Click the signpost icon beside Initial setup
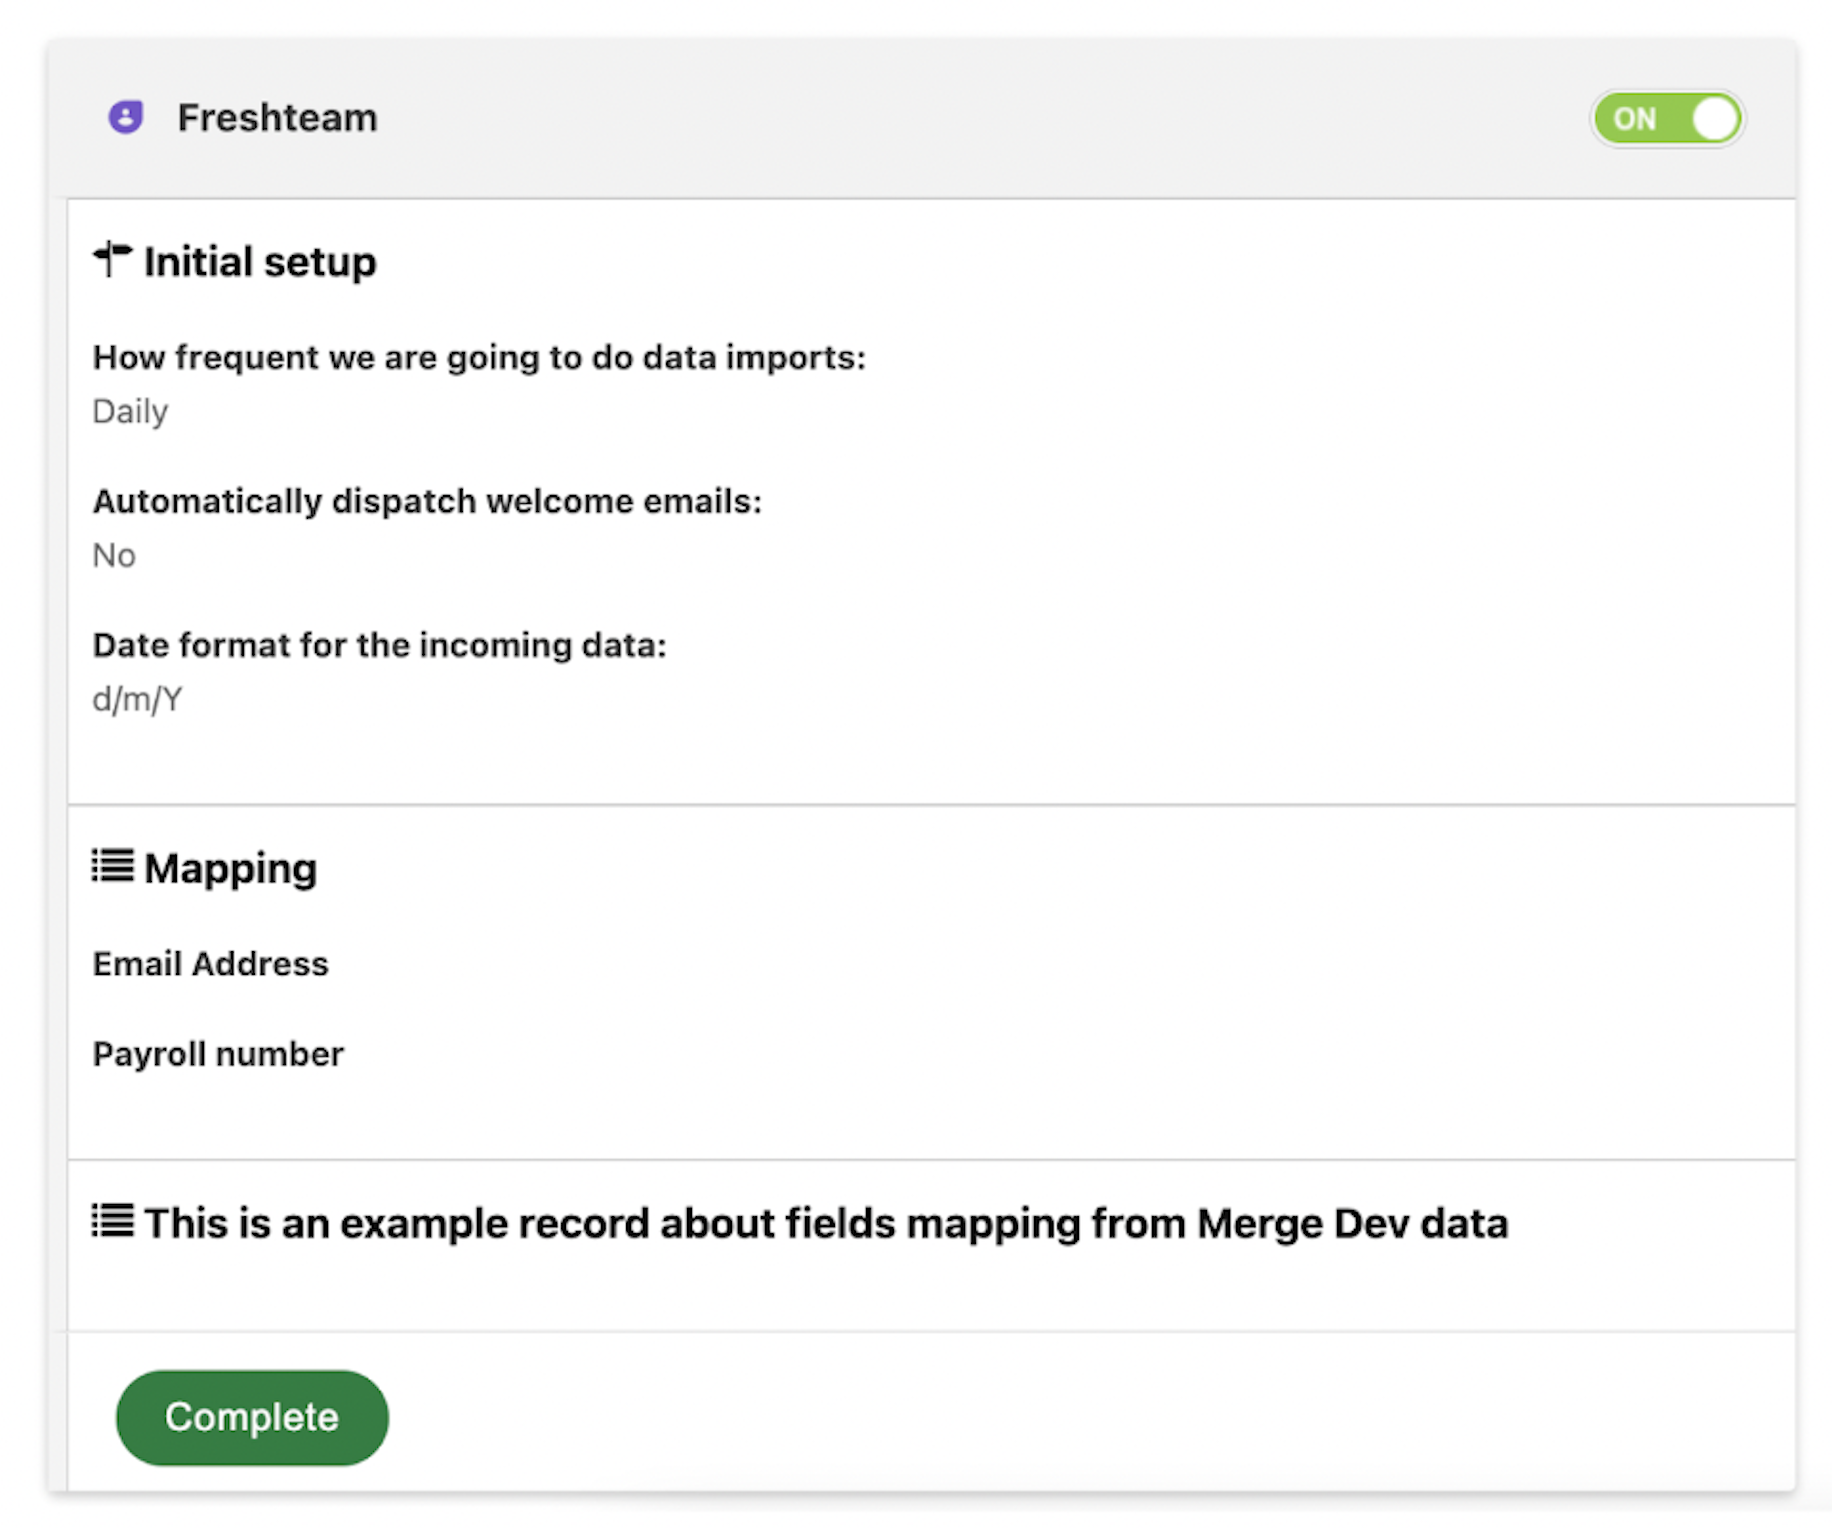Viewport: 1832px width, 1528px height. [x=112, y=259]
